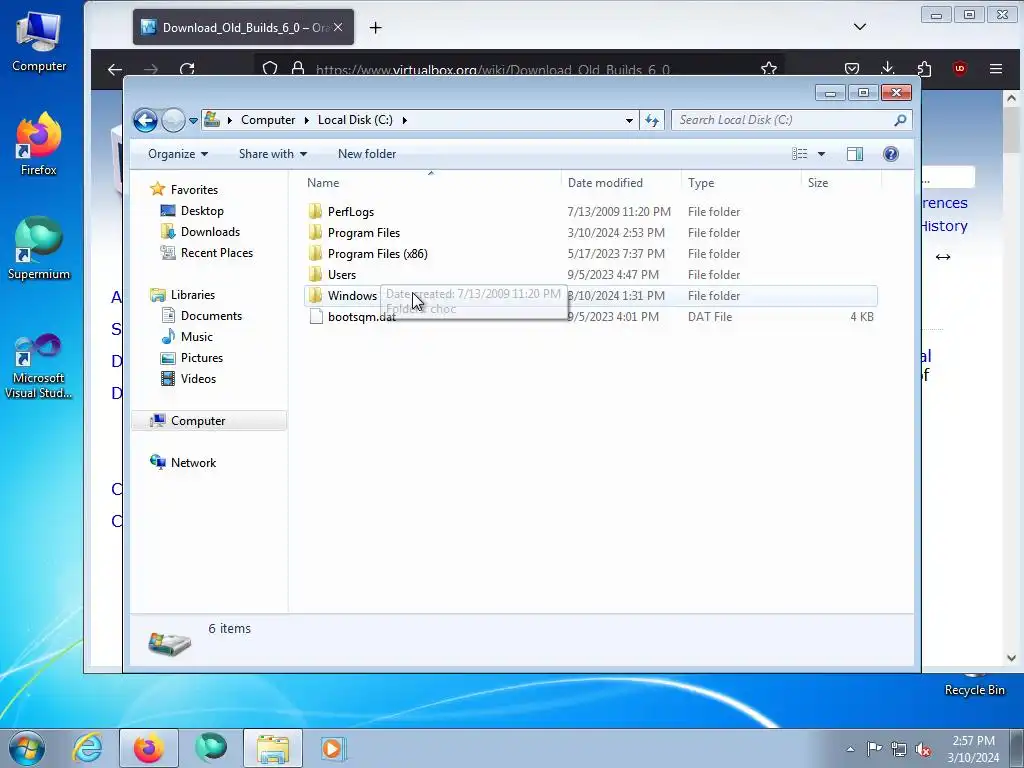Image resolution: width=1024 pixels, height=768 pixels.
Task: Open Pictures library
Action: click(x=201, y=358)
